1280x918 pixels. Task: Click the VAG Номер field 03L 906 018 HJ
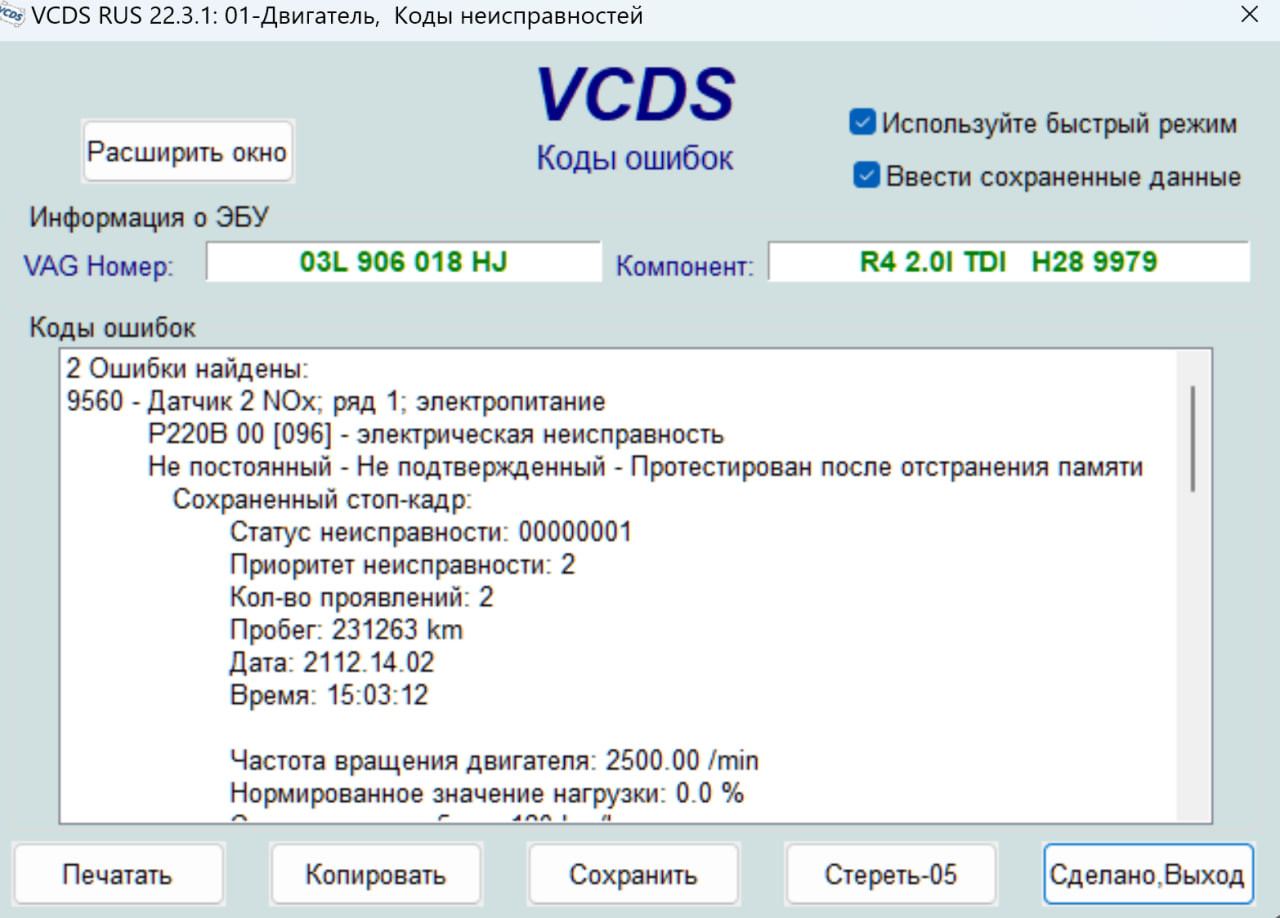[403, 262]
